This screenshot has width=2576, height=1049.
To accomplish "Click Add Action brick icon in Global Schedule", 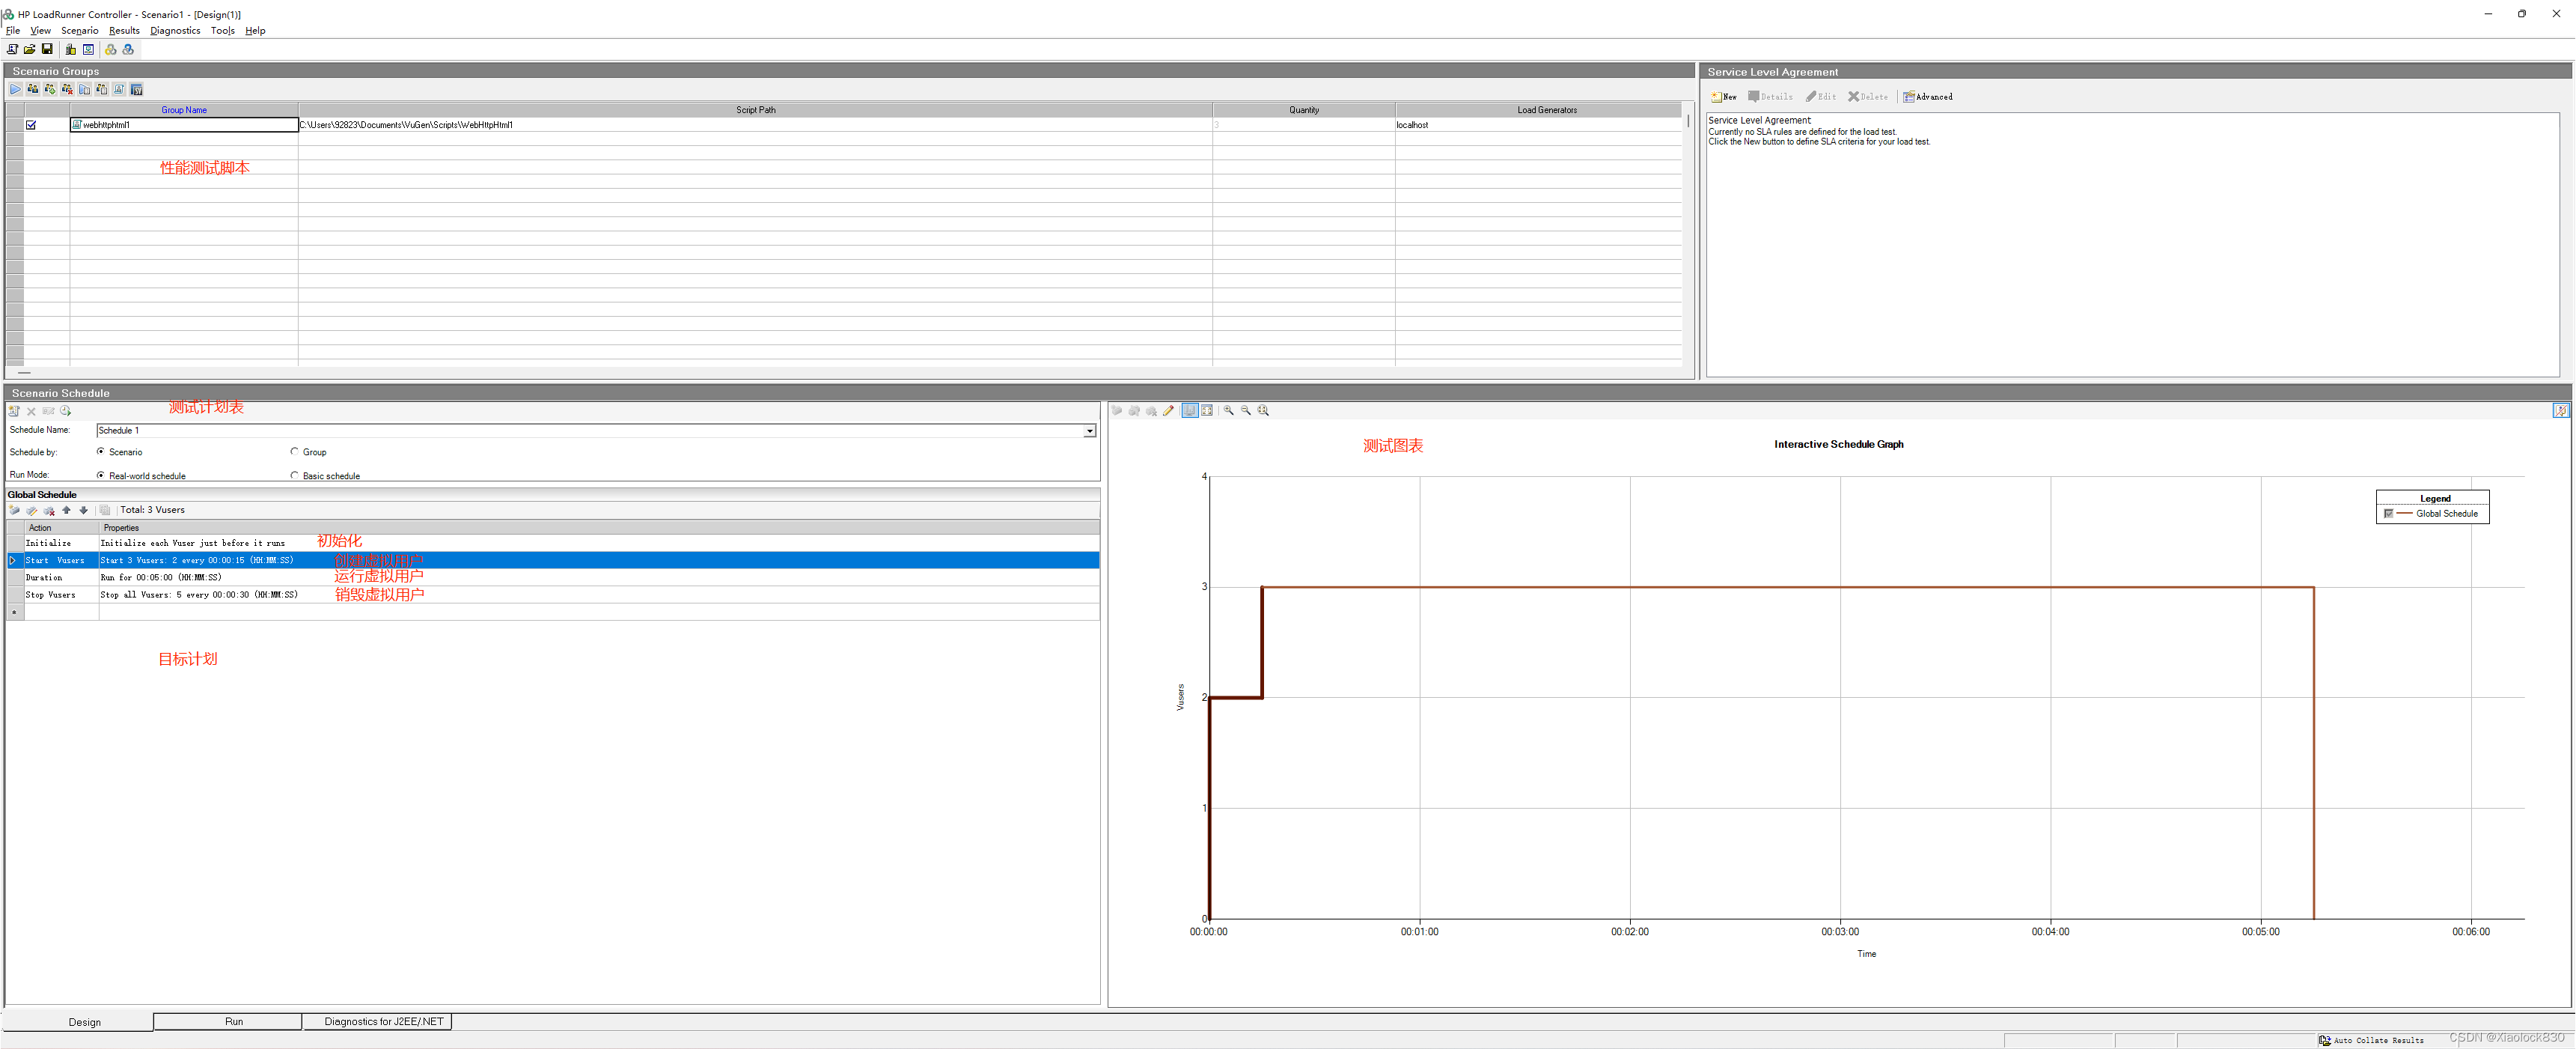I will [x=14, y=510].
